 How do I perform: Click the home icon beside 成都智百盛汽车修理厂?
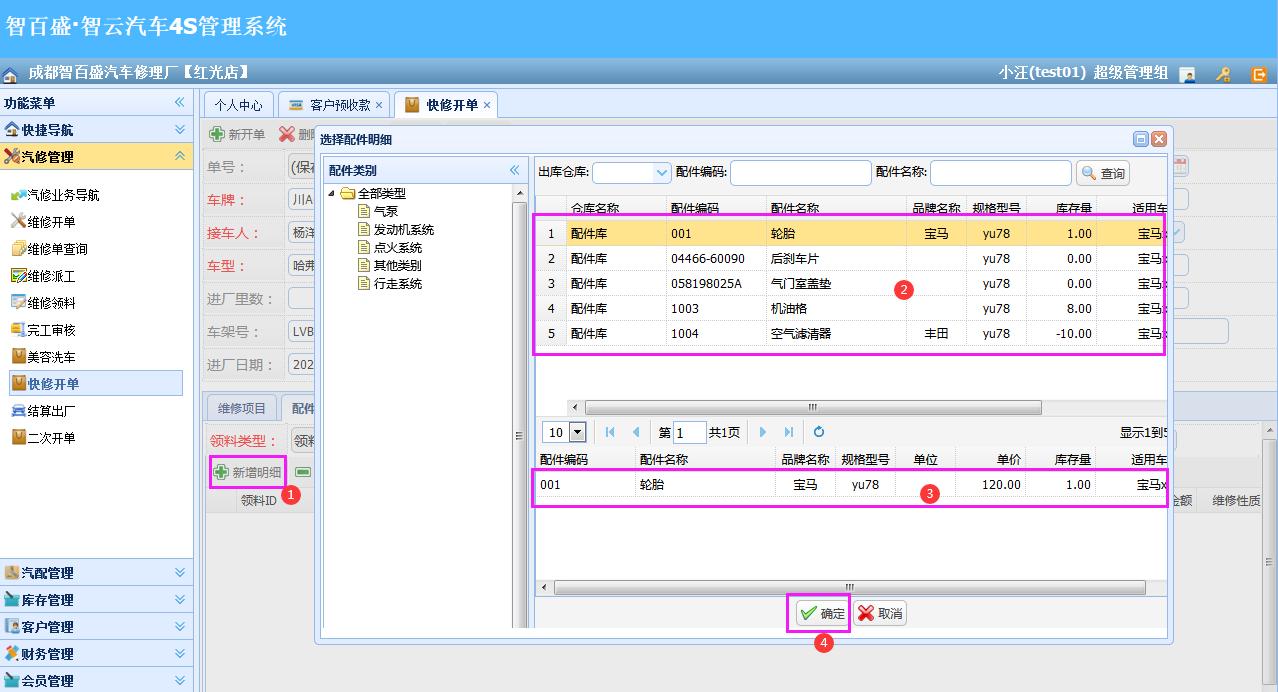coord(10,70)
